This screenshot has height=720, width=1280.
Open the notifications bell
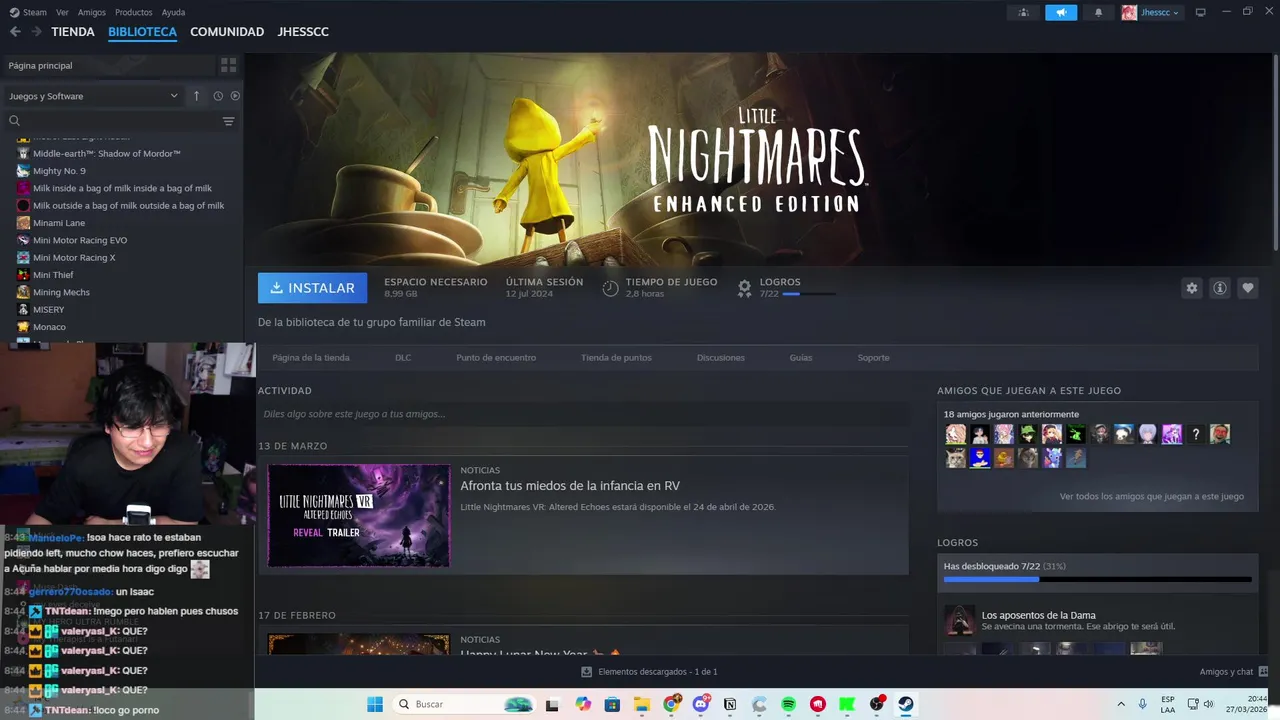pyautogui.click(x=1099, y=12)
